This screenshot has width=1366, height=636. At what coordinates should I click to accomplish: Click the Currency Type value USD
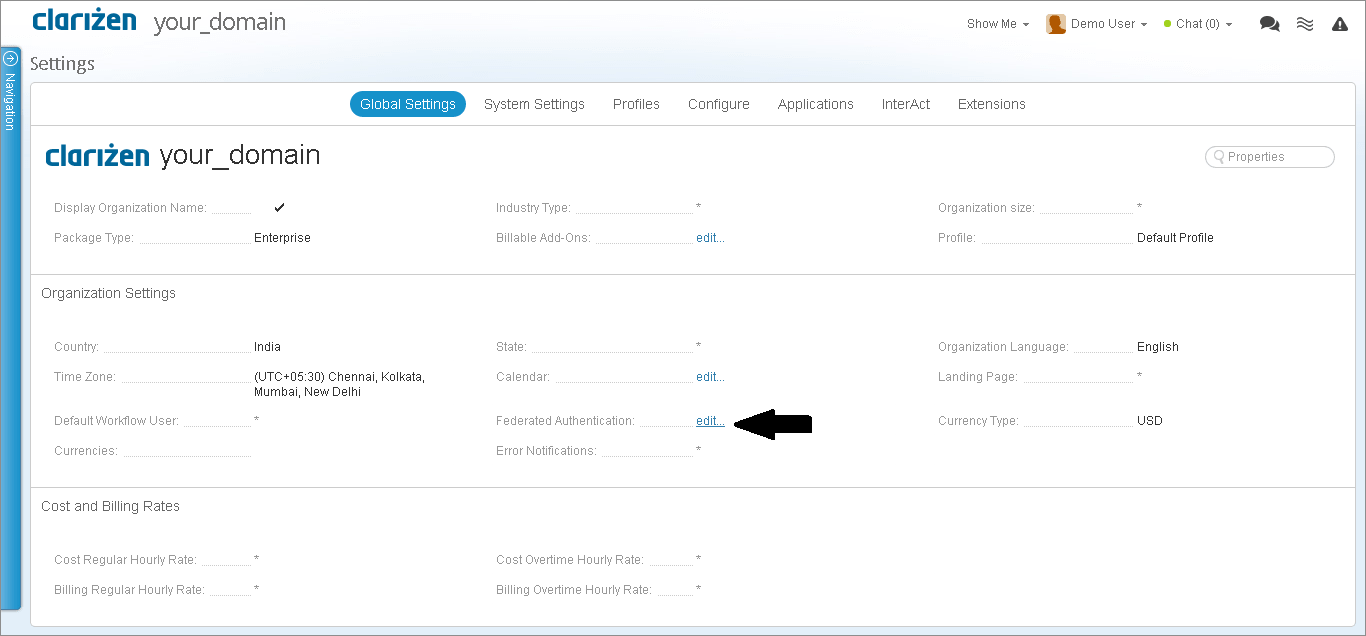pyautogui.click(x=1150, y=421)
